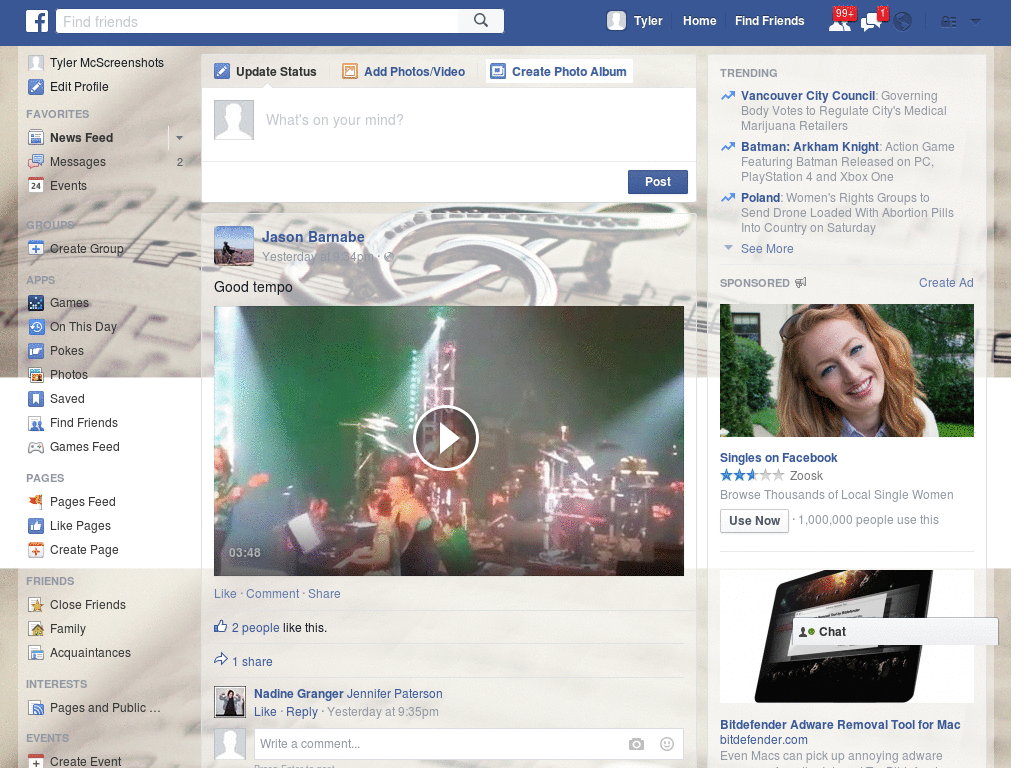Screen dimensions: 1024x768
Task: Go to Home in top bar
Action: pyautogui.click(x=699, y=21)
